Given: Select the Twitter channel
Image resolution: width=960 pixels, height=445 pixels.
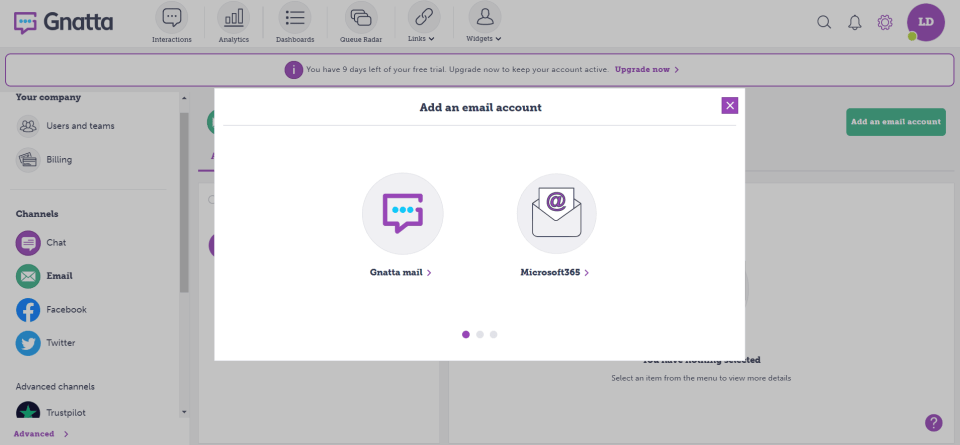Looking at the screenshot, I should pos(61,343).
